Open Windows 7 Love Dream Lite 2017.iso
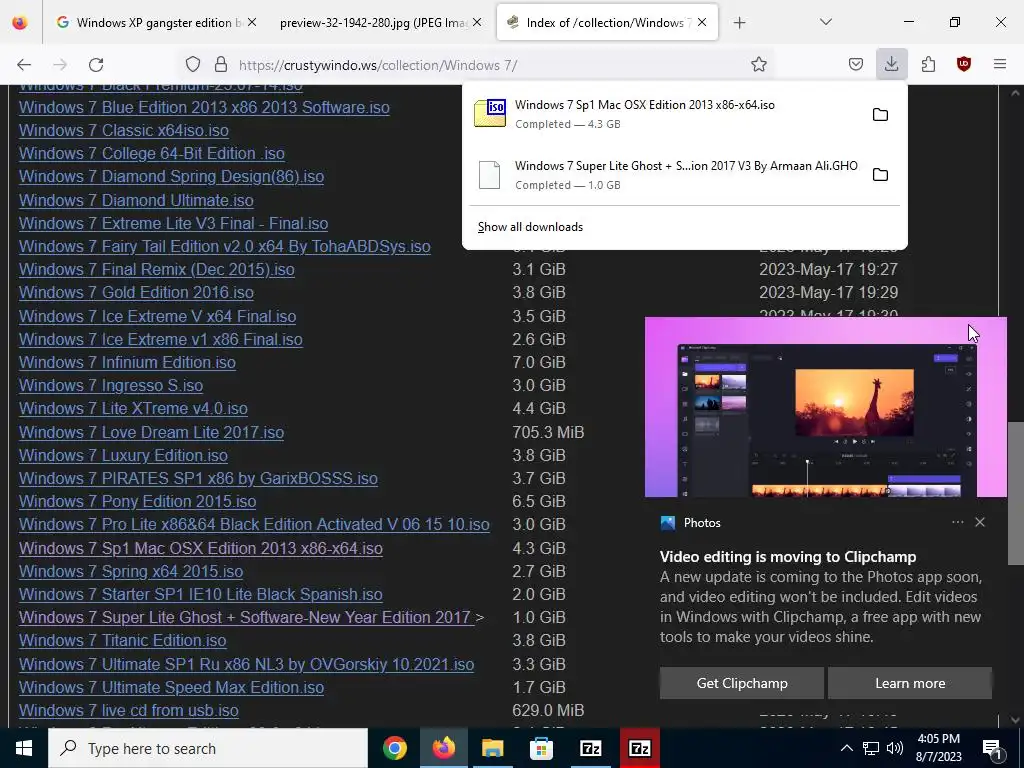Screen dimensions: 1024x768 [152, 432]
